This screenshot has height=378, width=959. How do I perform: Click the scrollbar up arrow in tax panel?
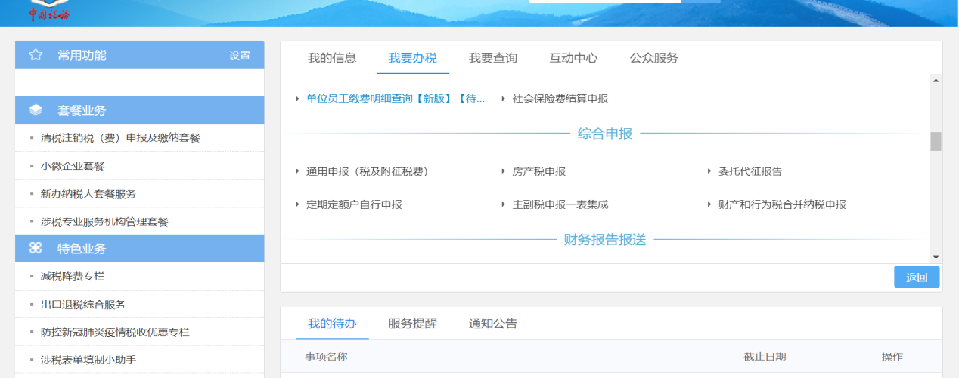coord(936,81)
